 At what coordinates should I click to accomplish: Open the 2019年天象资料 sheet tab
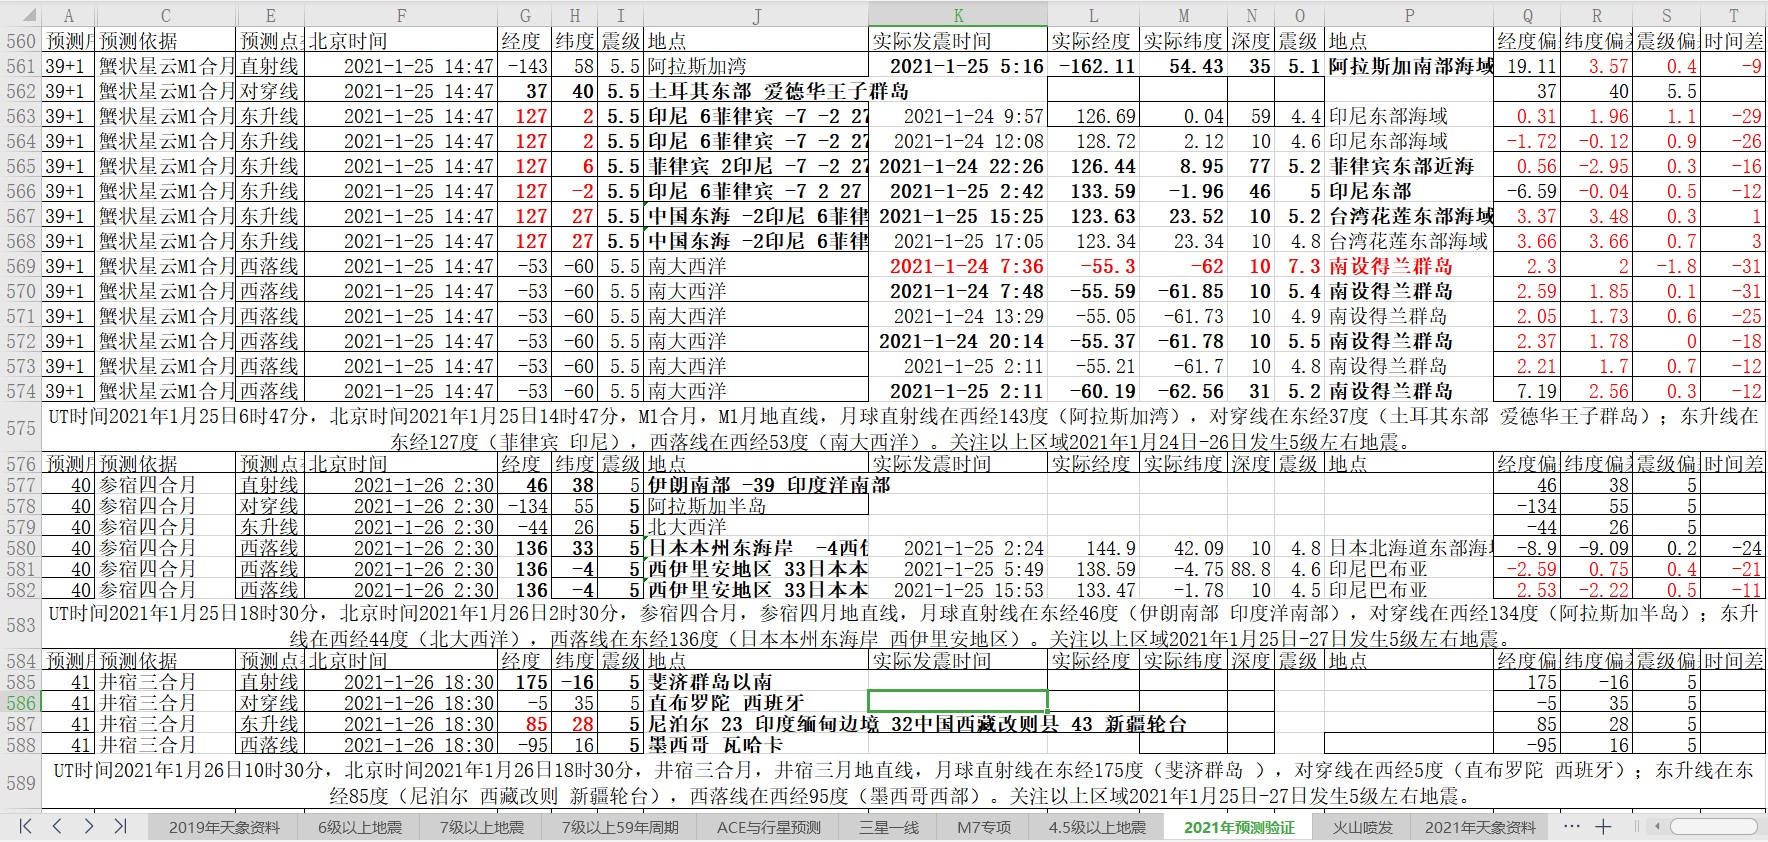point(224,827)
